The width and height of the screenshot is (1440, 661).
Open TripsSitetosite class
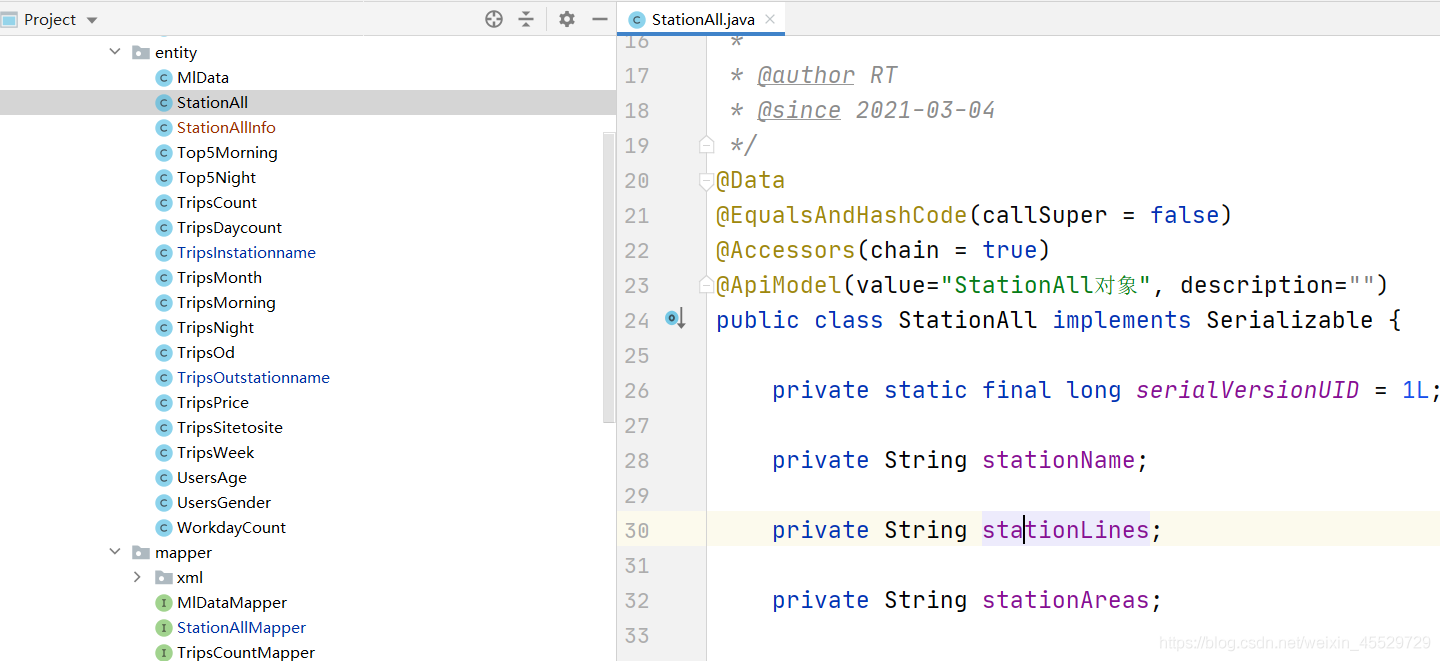(230, 427)
